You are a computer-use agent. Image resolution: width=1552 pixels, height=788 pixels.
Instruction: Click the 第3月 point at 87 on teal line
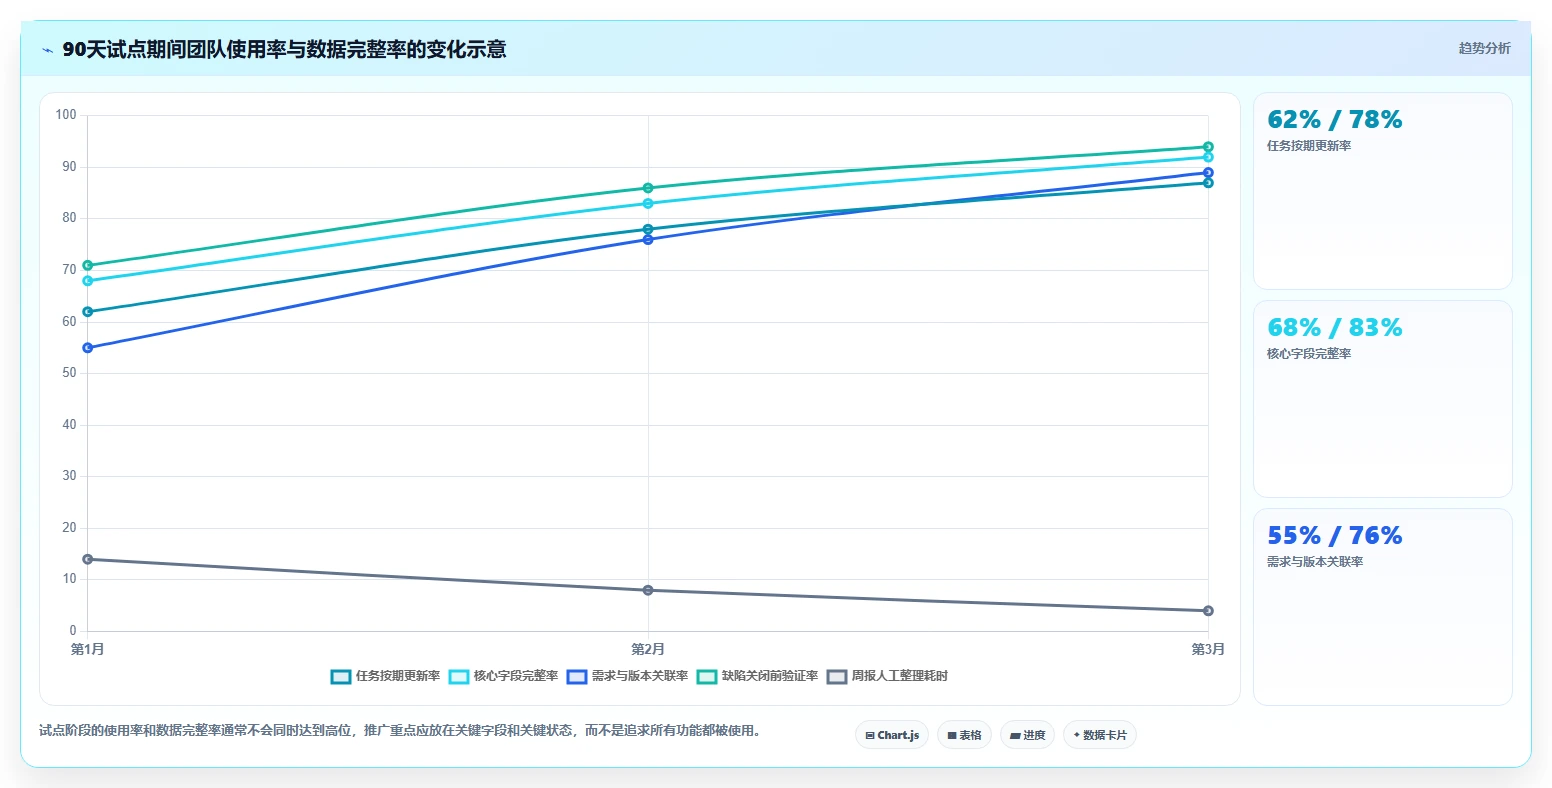point(1208,183)
